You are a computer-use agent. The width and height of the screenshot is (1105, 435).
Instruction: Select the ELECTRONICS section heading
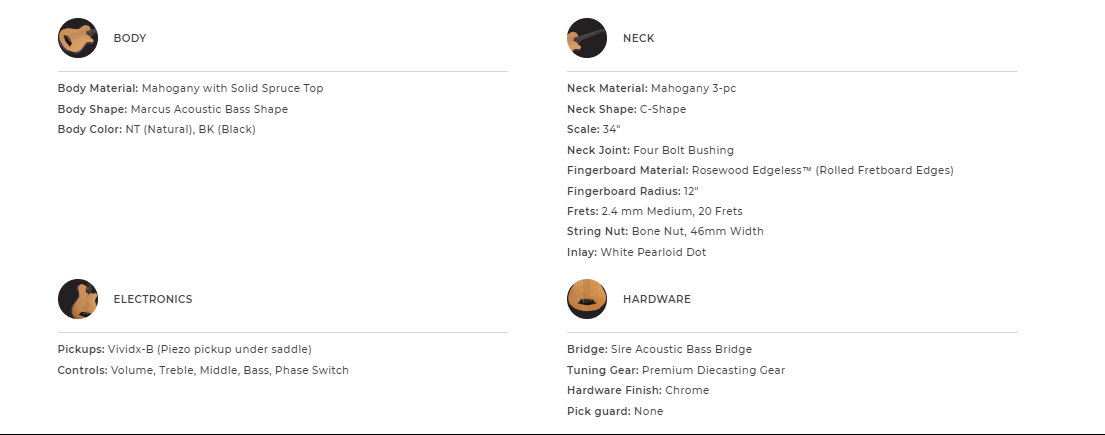click(x=153, y=299)
